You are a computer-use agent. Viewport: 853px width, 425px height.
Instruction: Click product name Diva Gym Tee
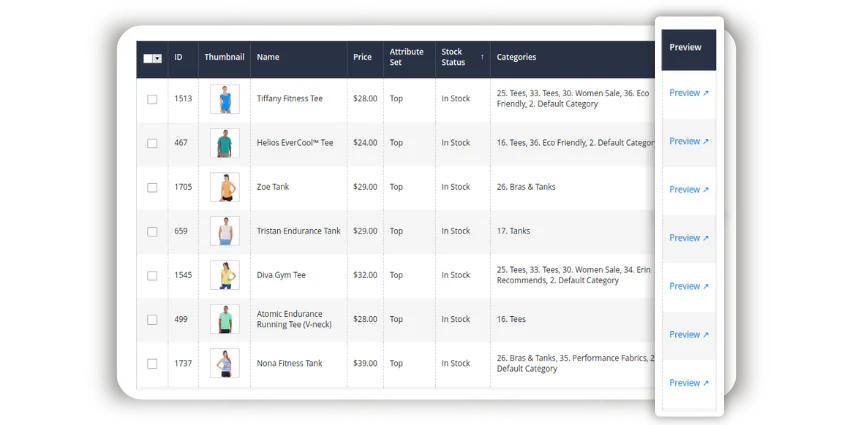(281, 275)
